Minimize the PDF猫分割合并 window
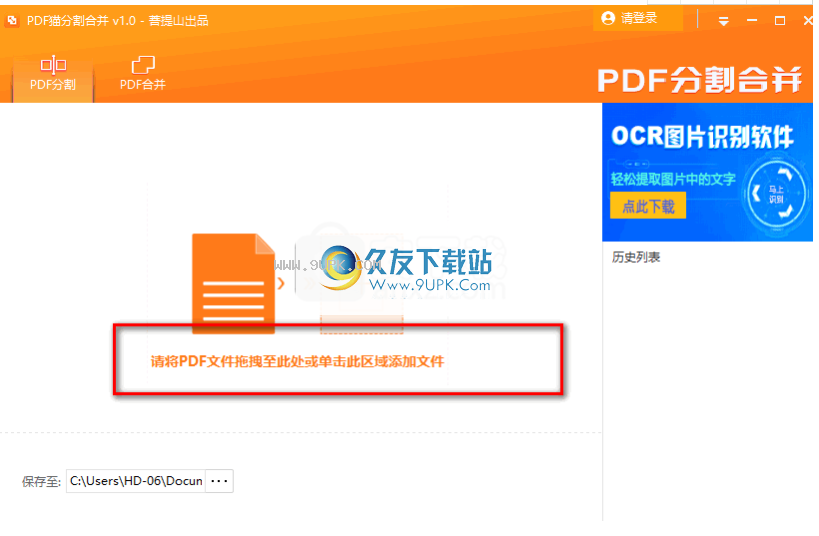Image resolution: width=819 pixels, height=536 pixels. [752, 21]
